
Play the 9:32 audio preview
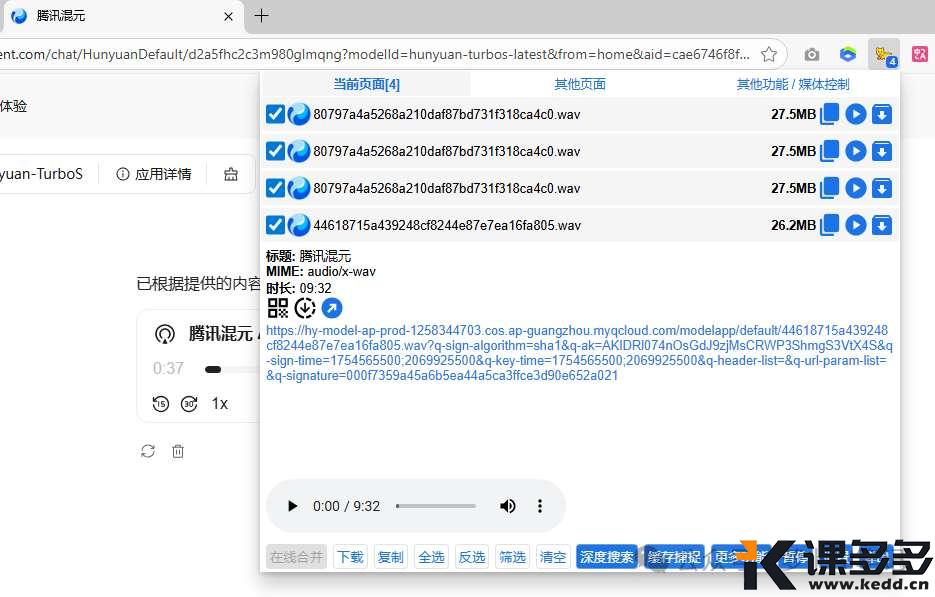(292, 506)
